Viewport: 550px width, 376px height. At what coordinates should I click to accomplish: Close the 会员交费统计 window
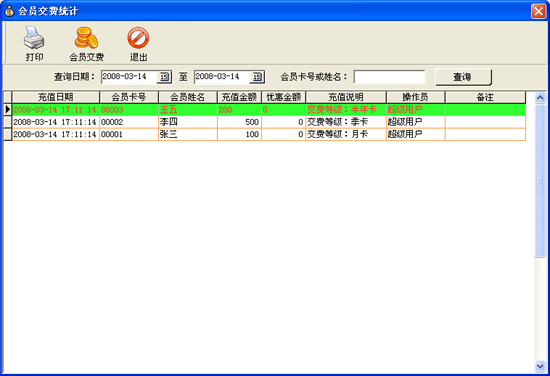tap(538, 11)
